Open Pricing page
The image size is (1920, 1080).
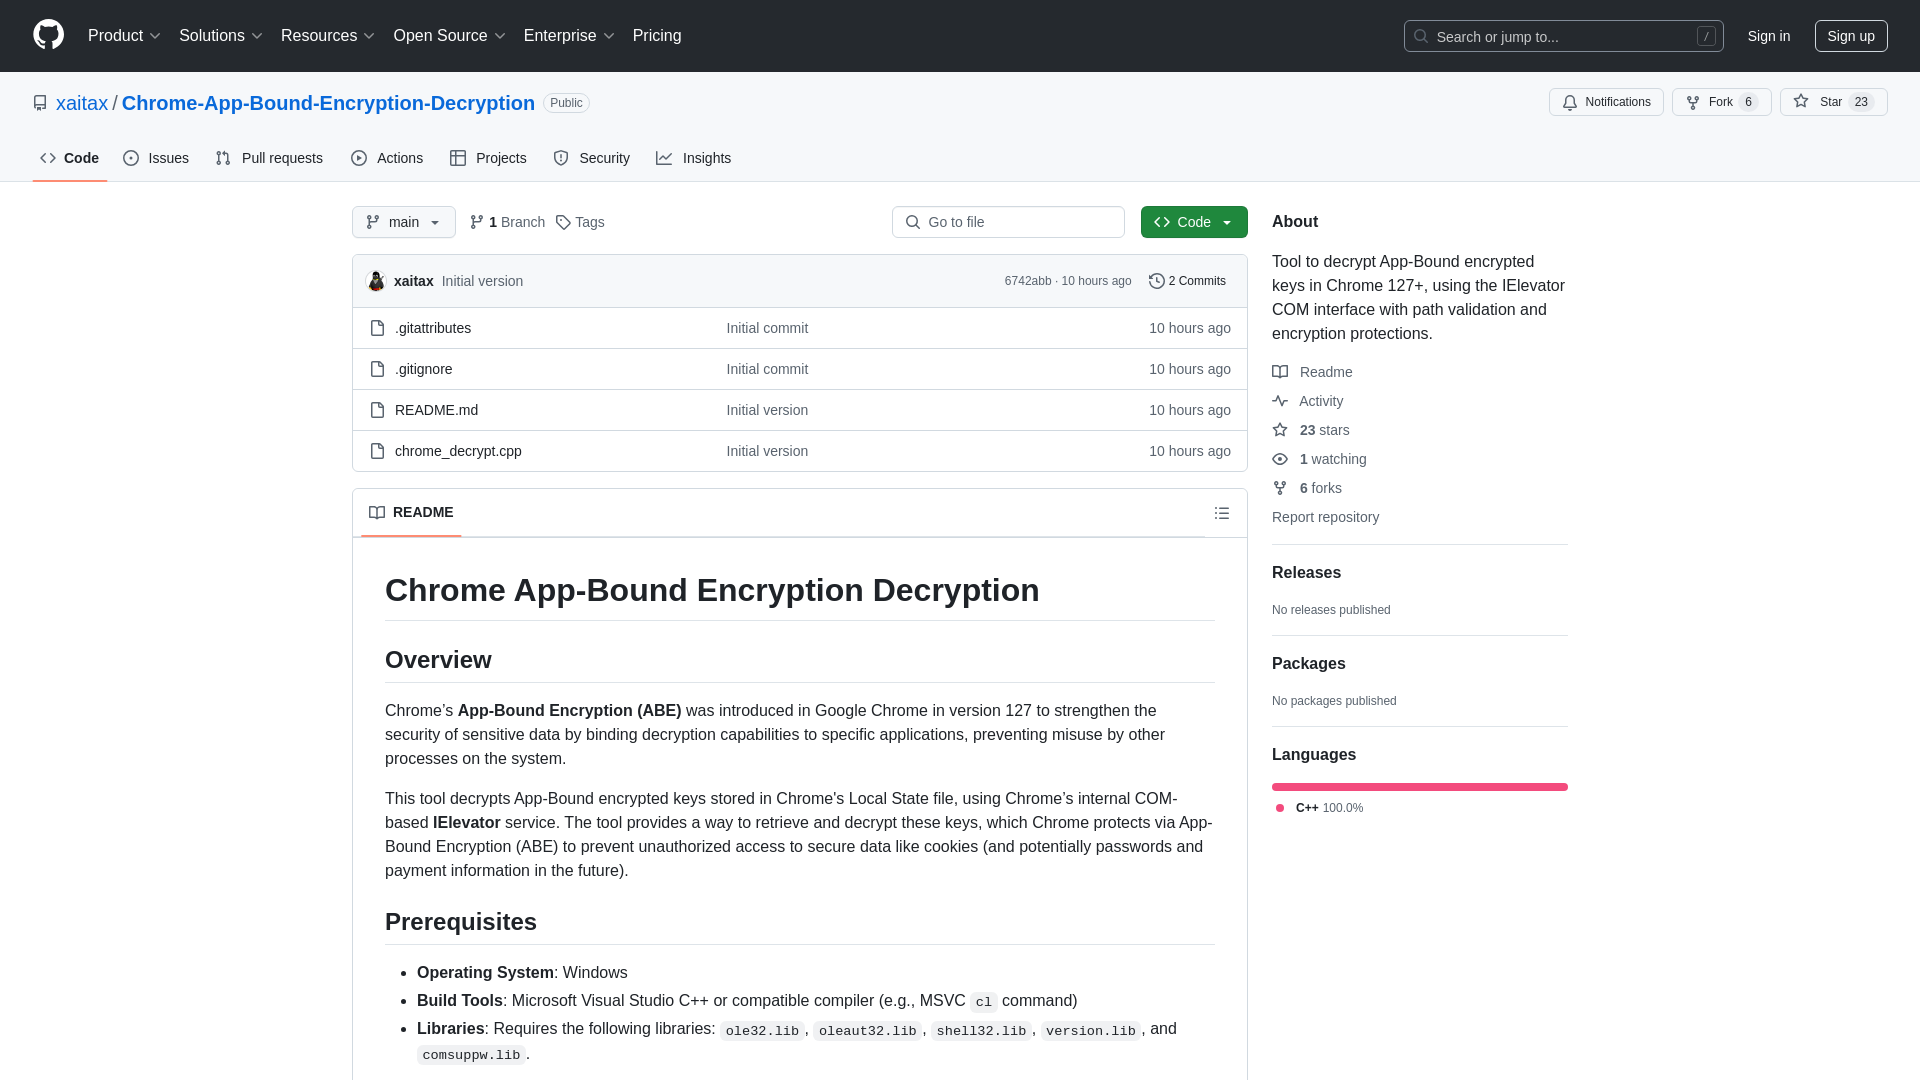pos(657,36)
